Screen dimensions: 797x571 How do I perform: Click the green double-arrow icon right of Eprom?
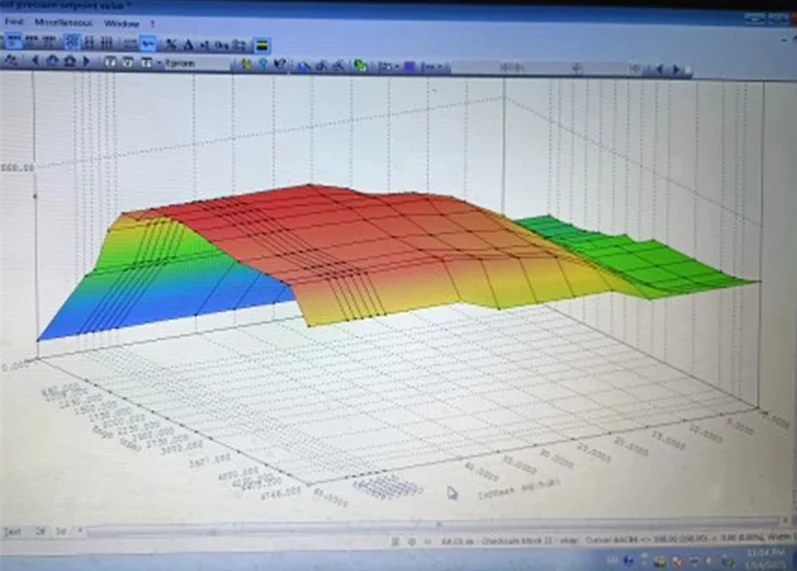pyautogui.click(x=247, y=65)
